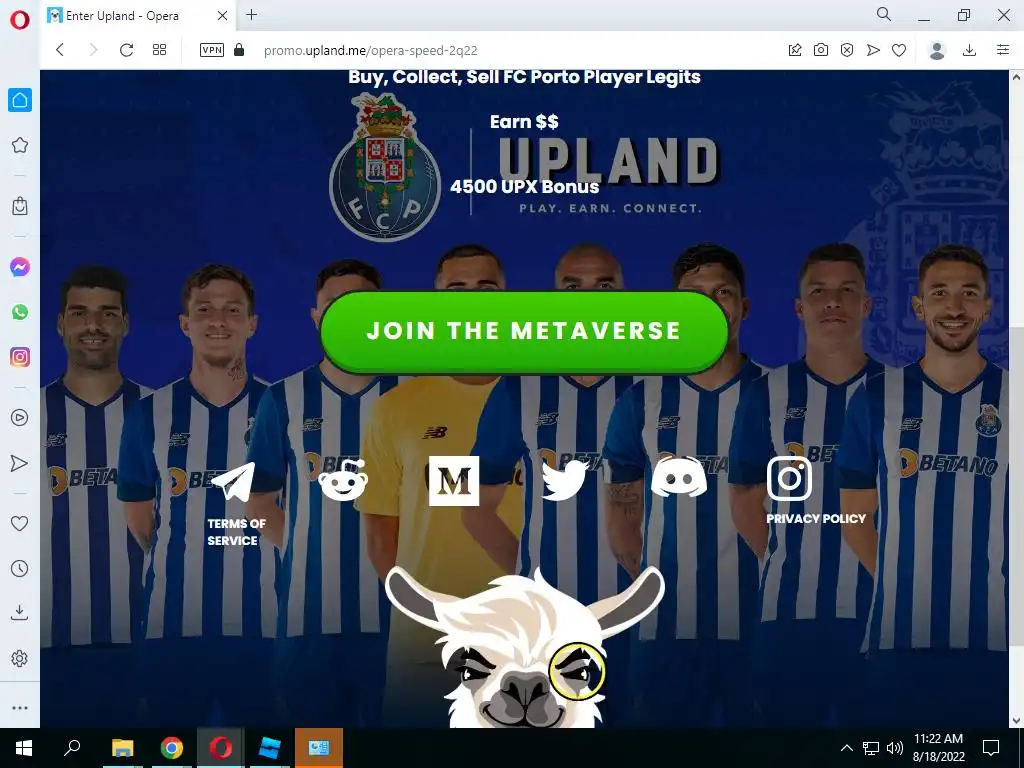Open Upland Discord icon link
1024x768 pixels.
679,477
